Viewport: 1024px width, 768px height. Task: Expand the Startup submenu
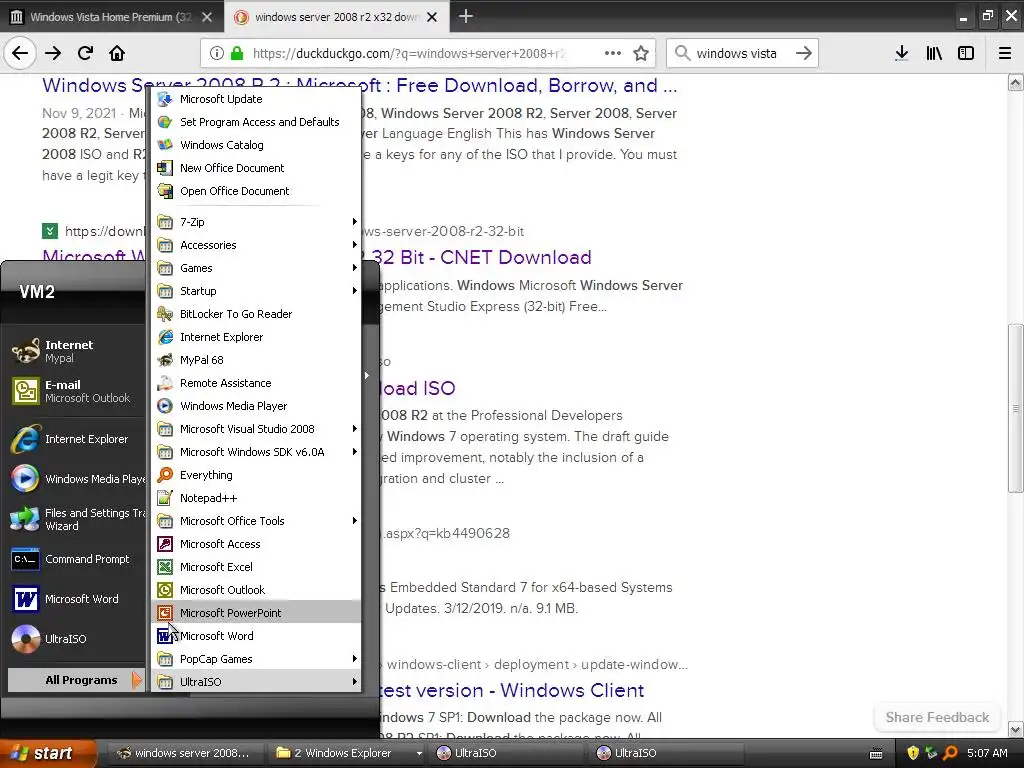(256, 291)
